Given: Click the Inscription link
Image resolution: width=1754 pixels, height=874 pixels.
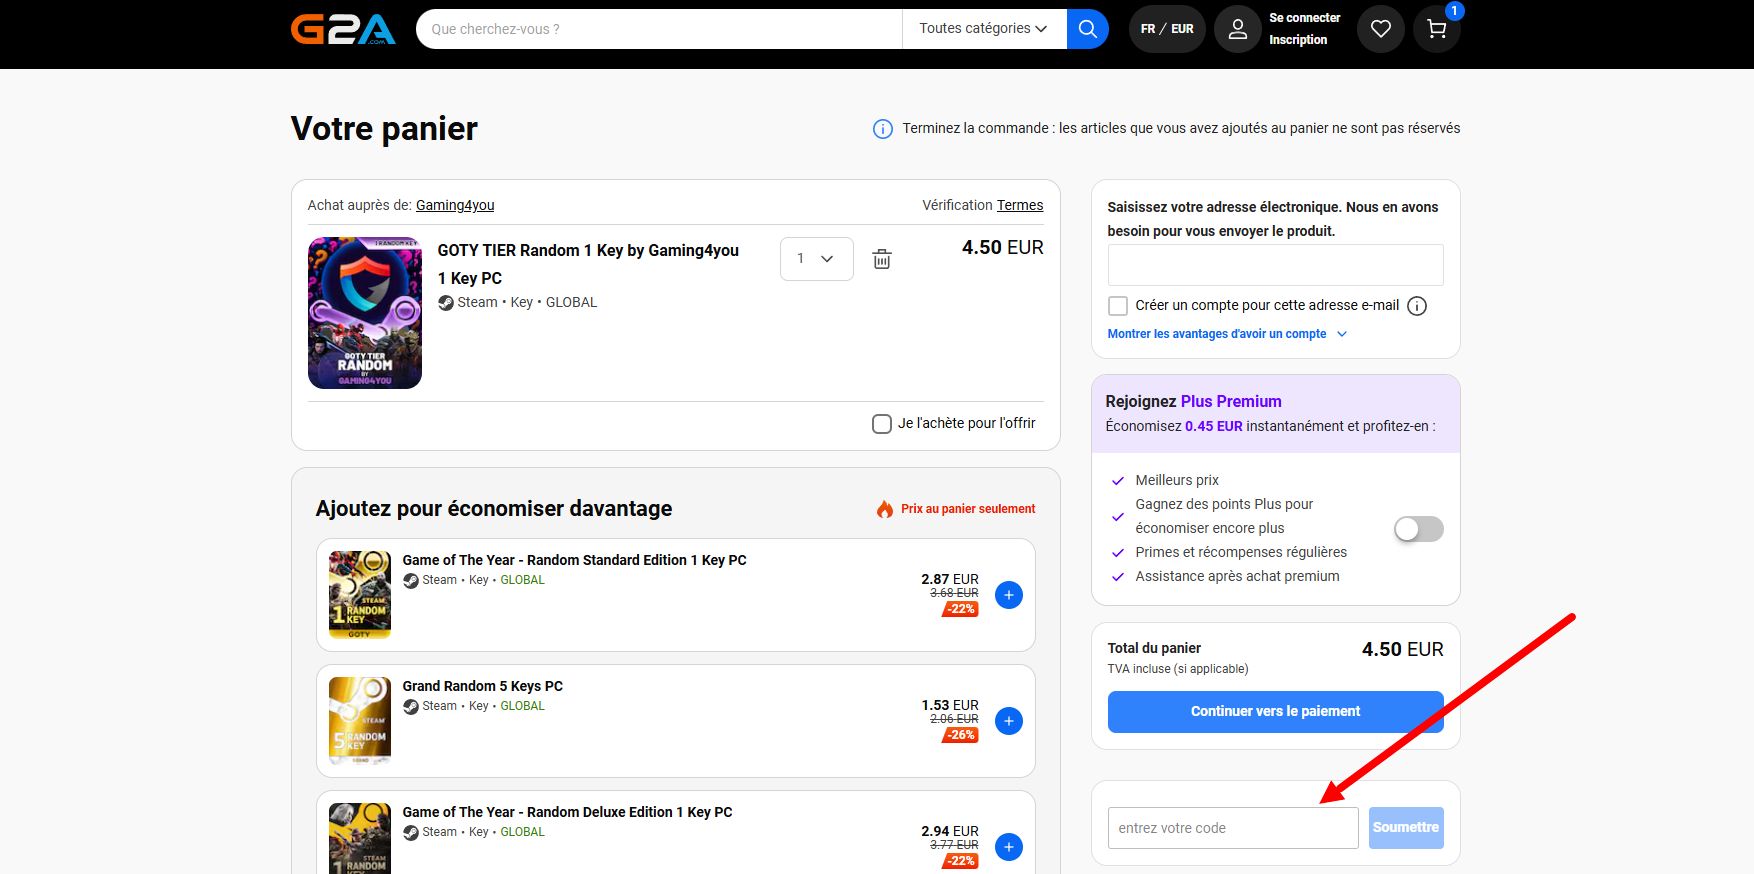Looking at the screenshot, I should 1298,40.
